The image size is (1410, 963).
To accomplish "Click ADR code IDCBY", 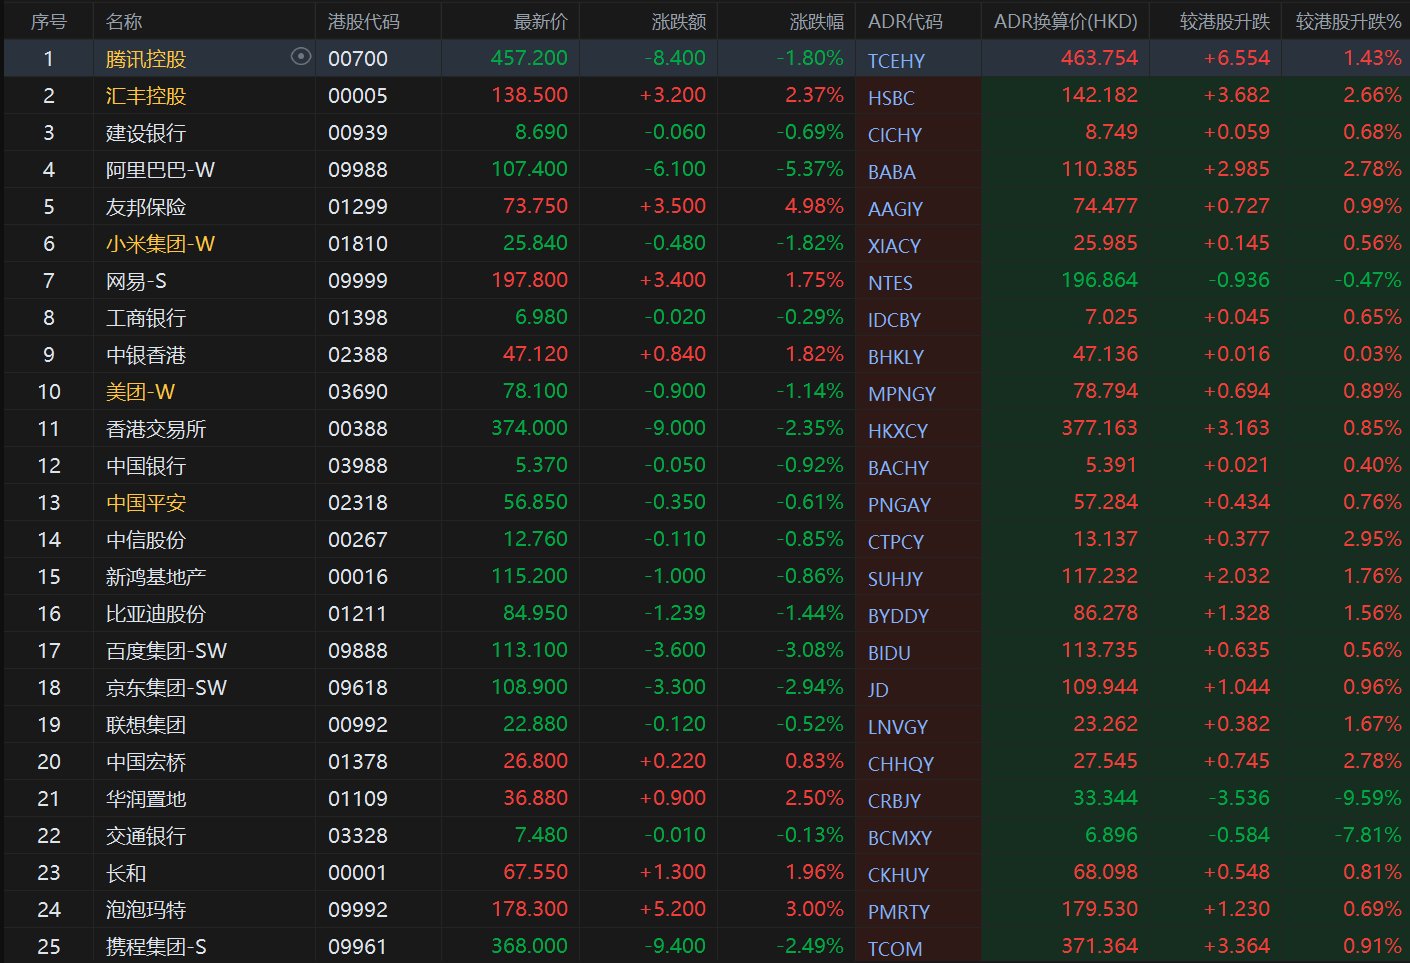I will pos(894,320).
